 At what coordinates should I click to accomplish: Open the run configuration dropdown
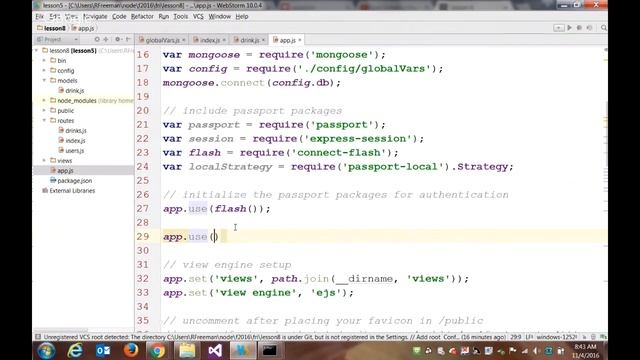click(558, 28)
